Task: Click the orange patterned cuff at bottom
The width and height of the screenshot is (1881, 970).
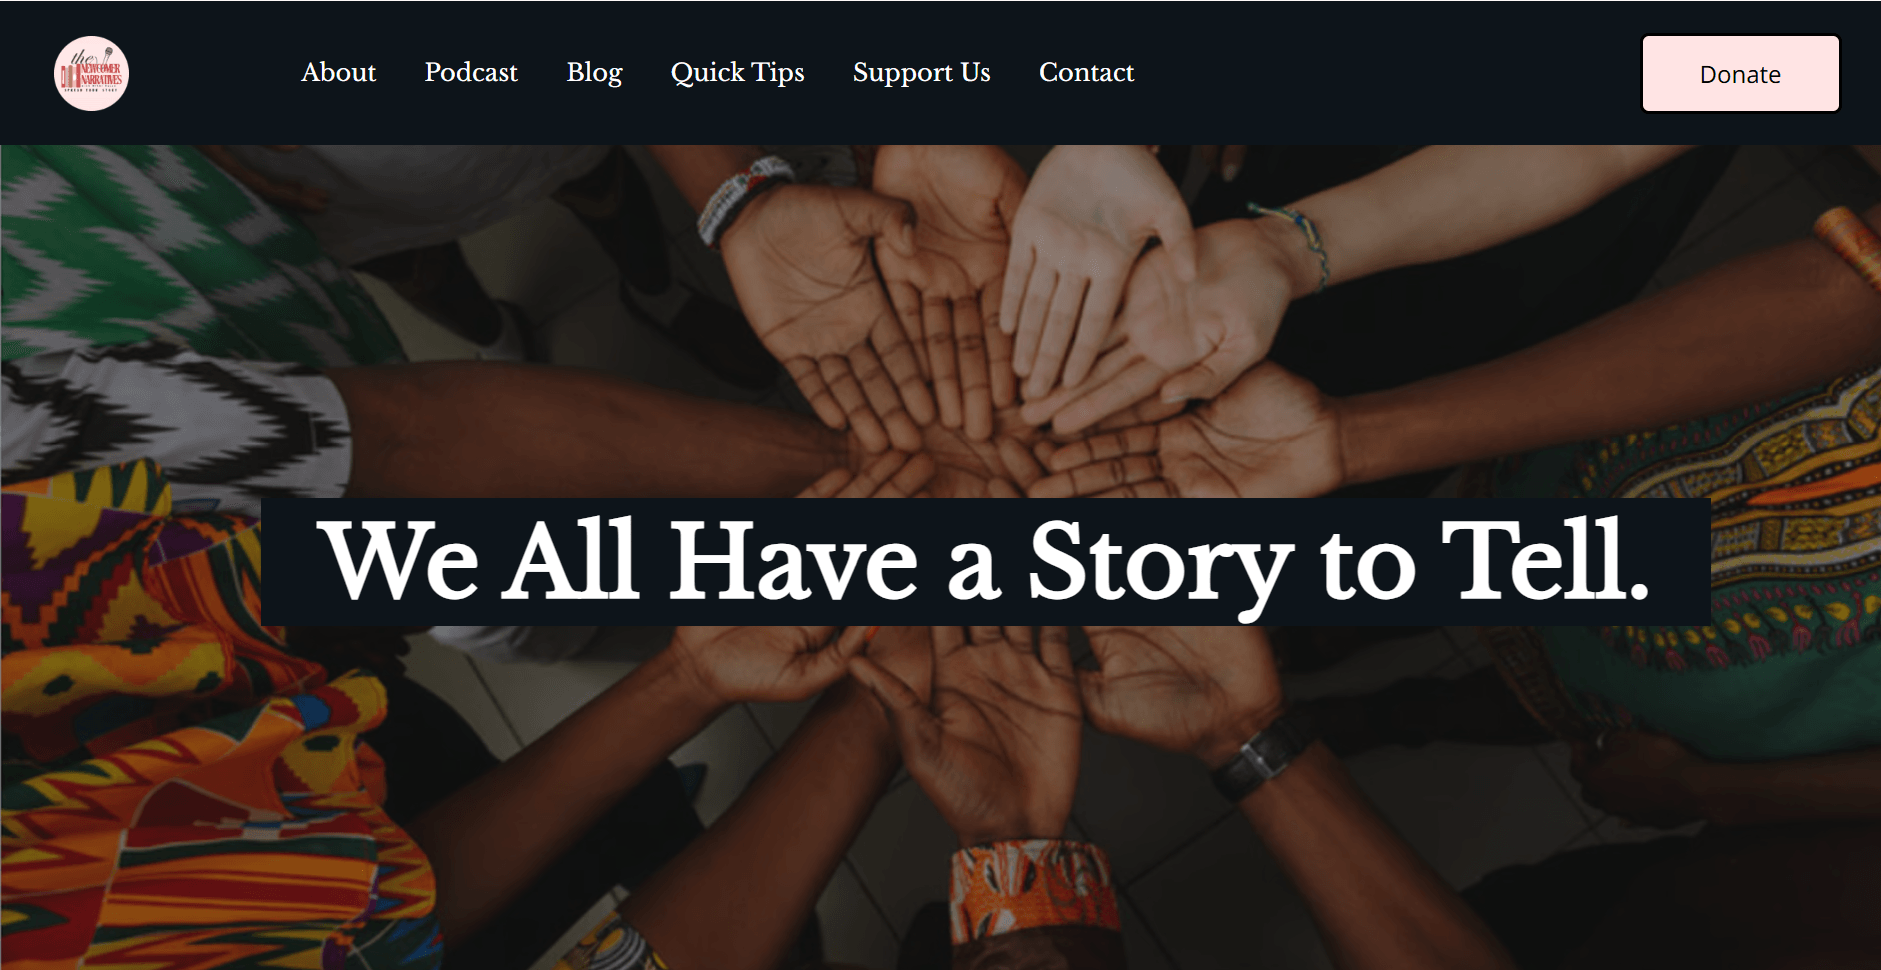Action: [x=1030, y=888]
